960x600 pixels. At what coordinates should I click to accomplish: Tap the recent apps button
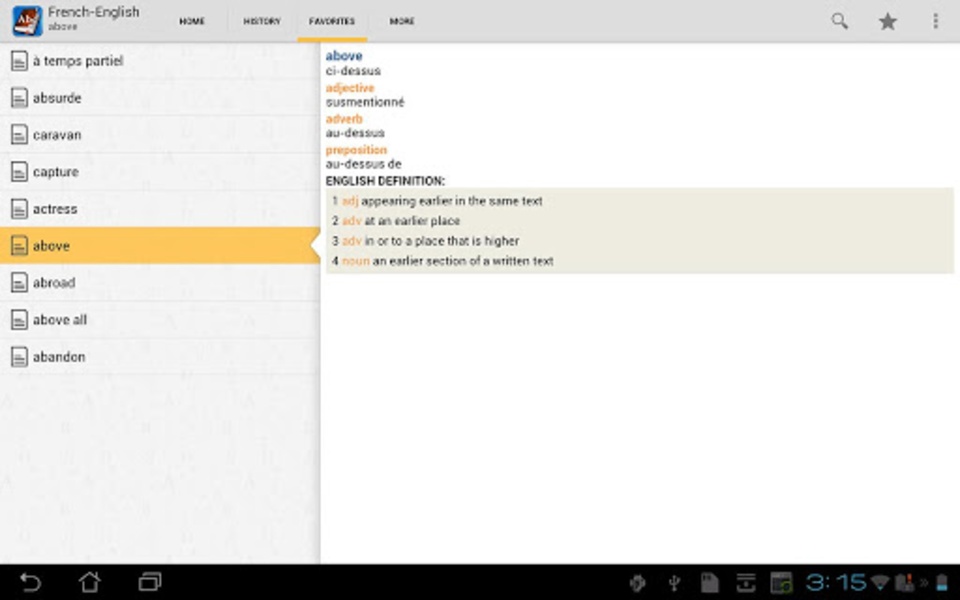pos(149,582)
